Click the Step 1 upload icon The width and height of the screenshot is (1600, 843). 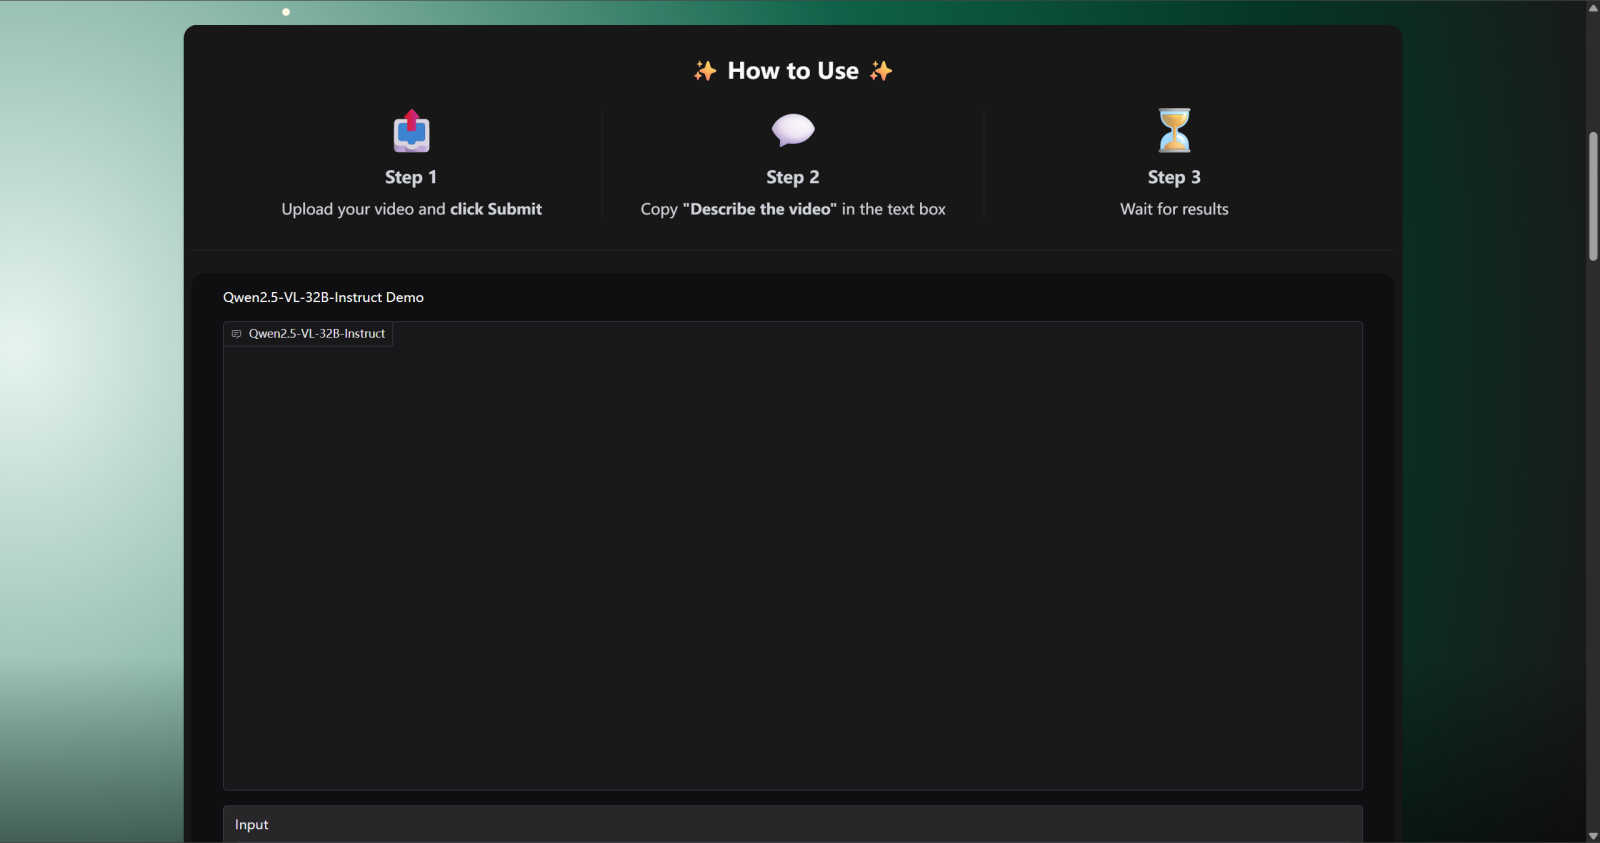pos(411,131)
